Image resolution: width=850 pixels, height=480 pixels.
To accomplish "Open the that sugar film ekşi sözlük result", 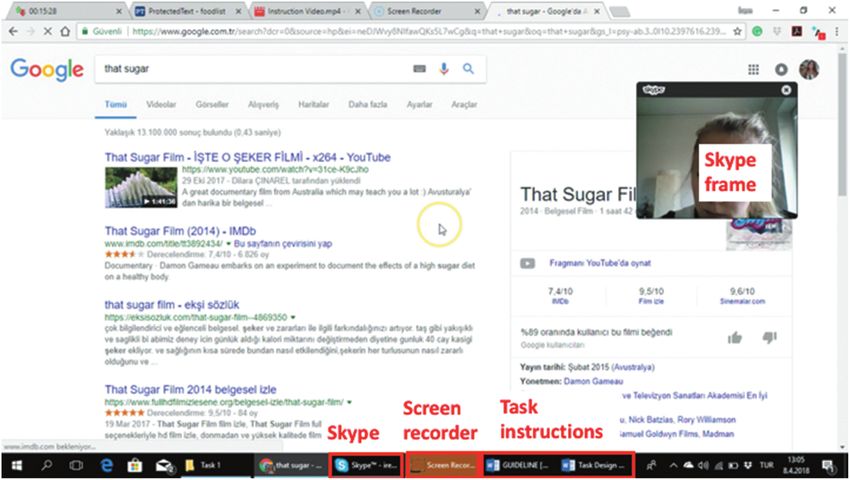I will [x=172, y=305].
